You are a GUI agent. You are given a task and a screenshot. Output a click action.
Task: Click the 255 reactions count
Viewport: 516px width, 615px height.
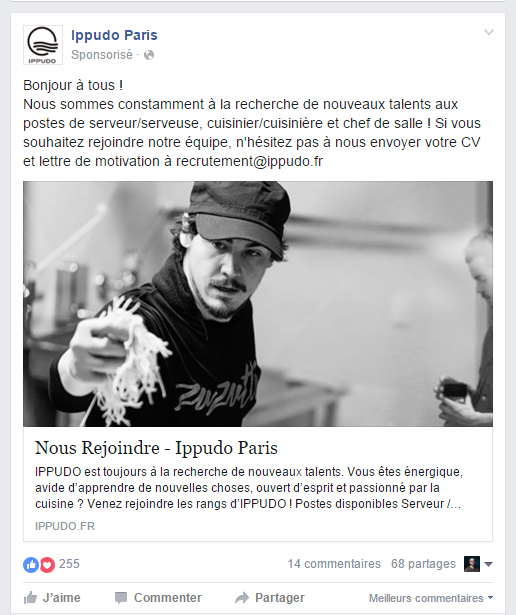coord(69,564)
